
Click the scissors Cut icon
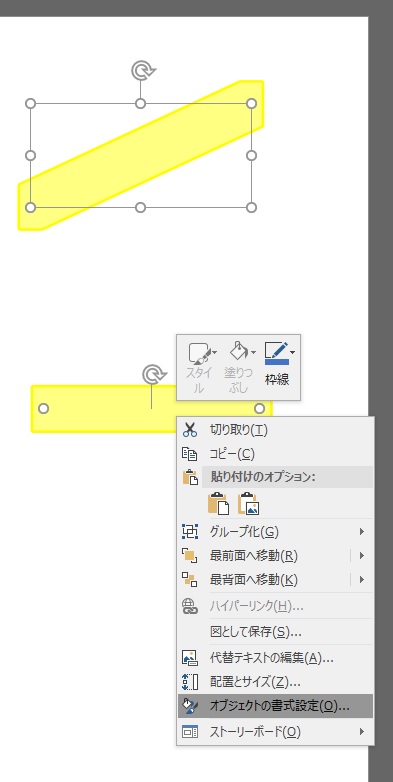tap(190, 429)
